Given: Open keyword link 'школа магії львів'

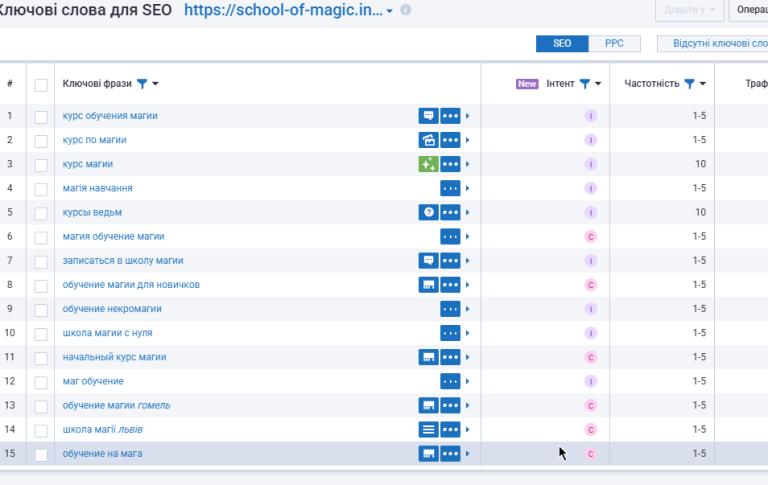Looking at the screenshot, I should 102,430.
